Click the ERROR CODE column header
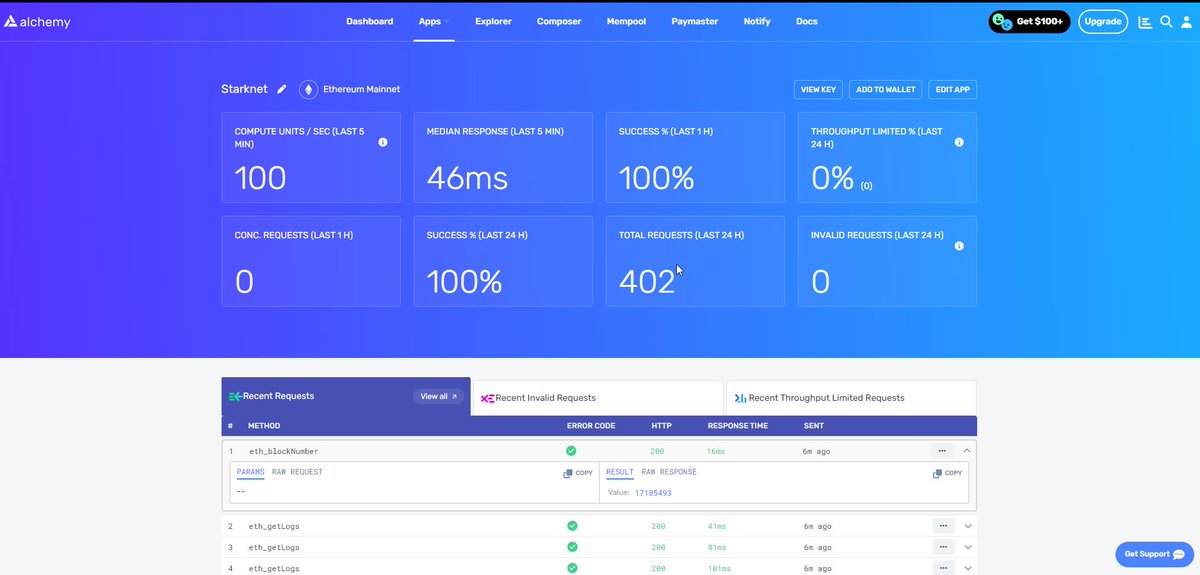The height and width of the screenshot is (575, 1200). coord(591,426)
